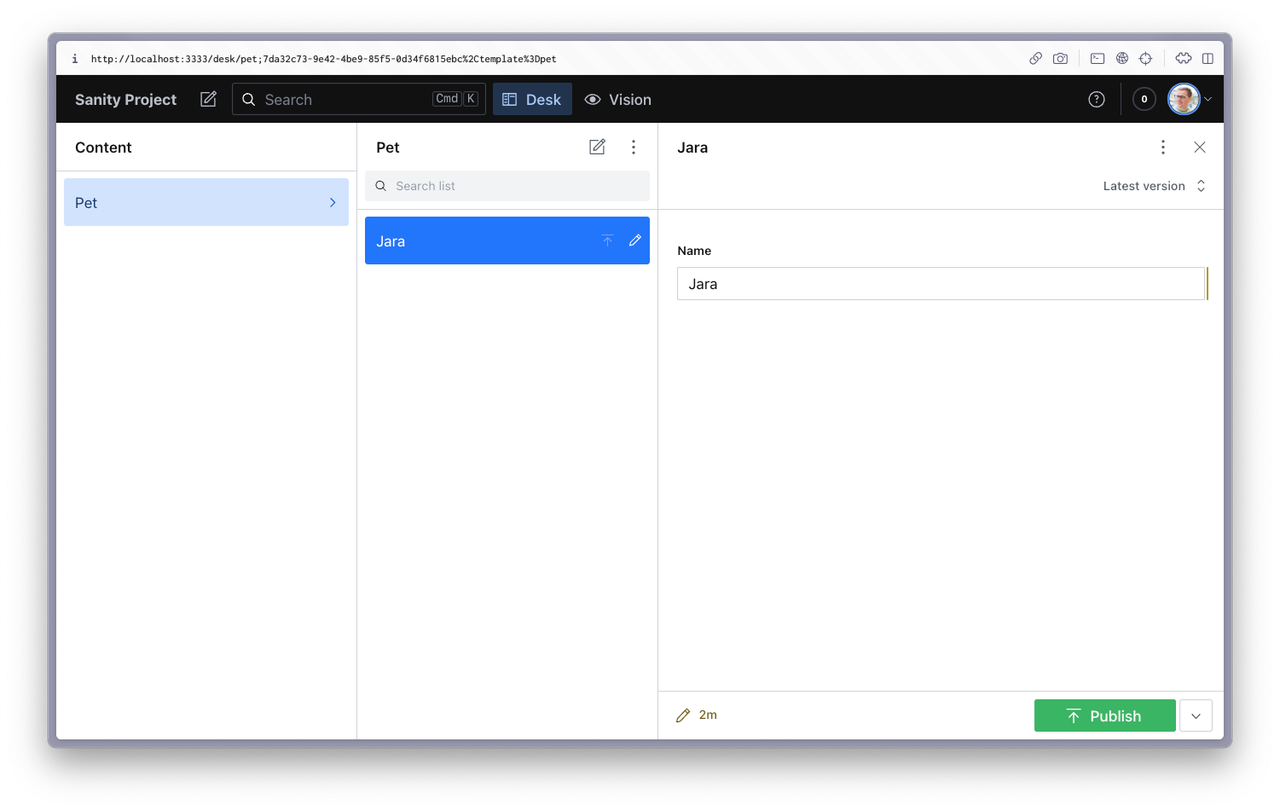This screenshot has width=1280, height=811.
Task: Open the help question-mark menu
Action: tap(1096, 99)
